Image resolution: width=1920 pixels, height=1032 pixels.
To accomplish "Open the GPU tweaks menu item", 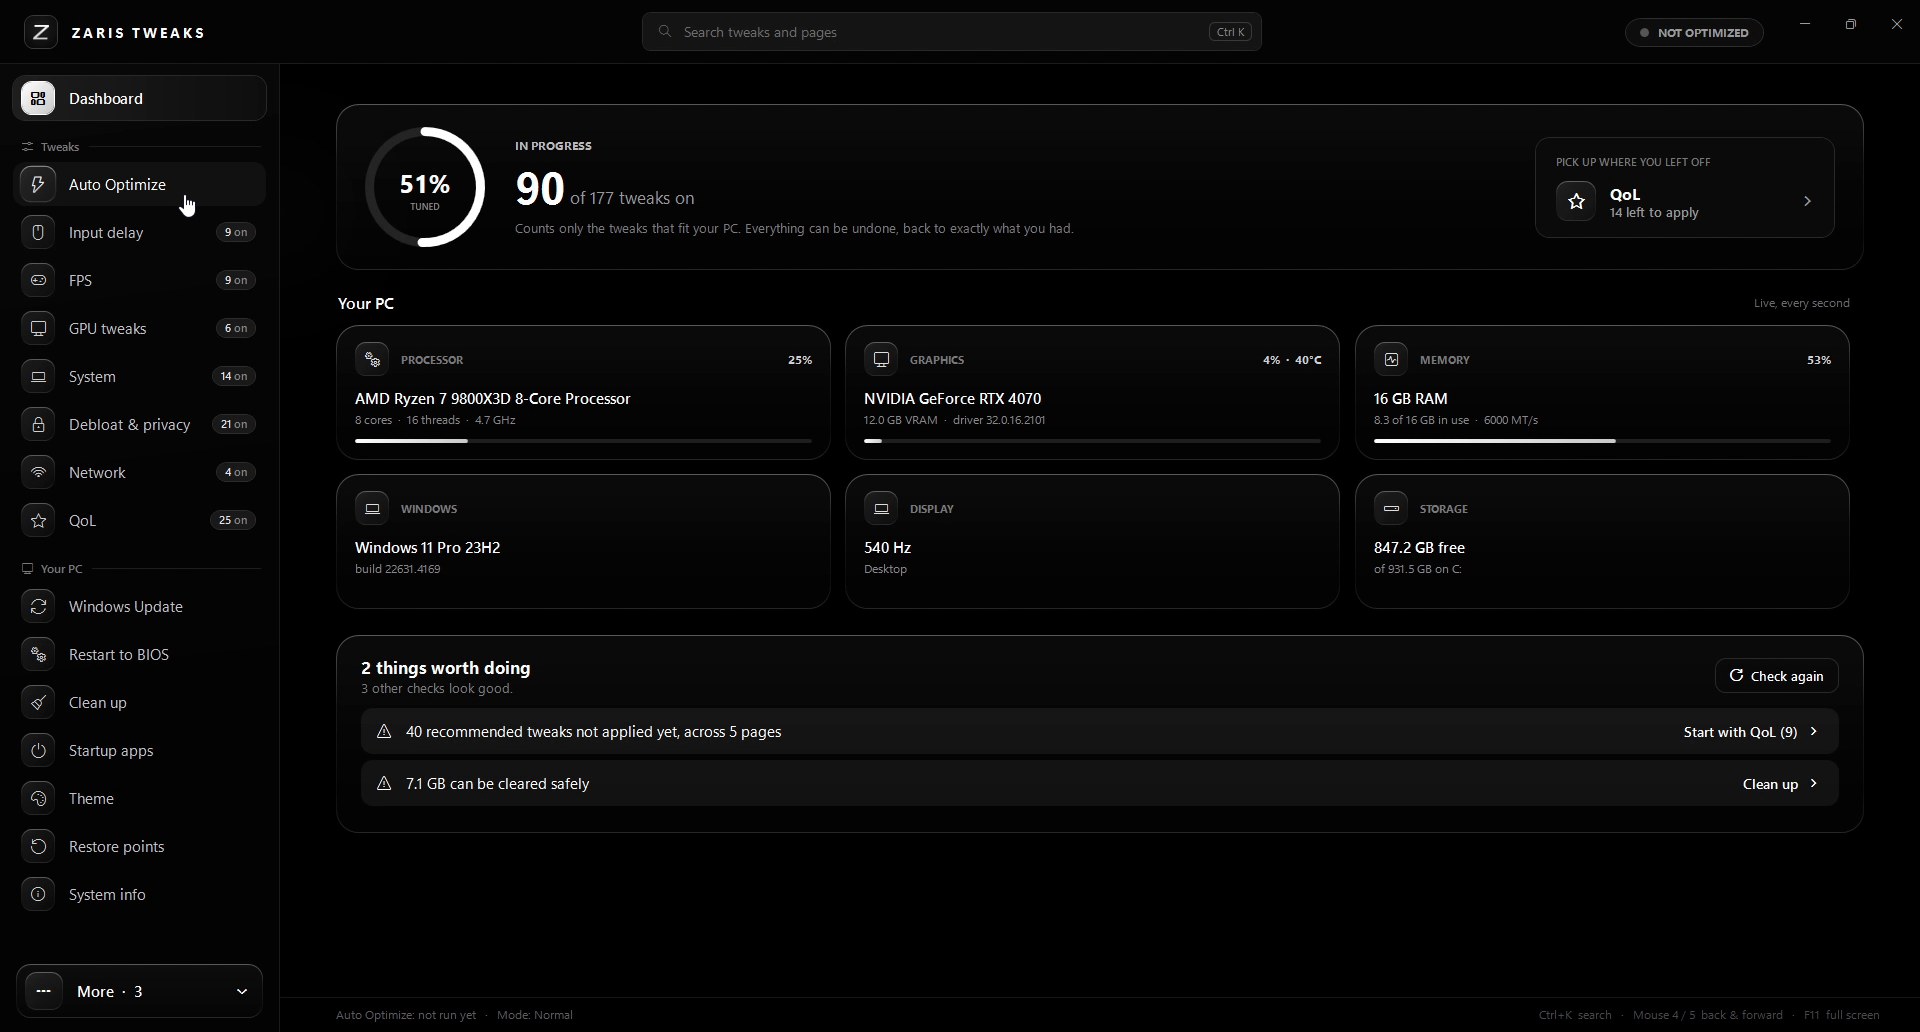I will pyautogui.click(x=140, y=329).
